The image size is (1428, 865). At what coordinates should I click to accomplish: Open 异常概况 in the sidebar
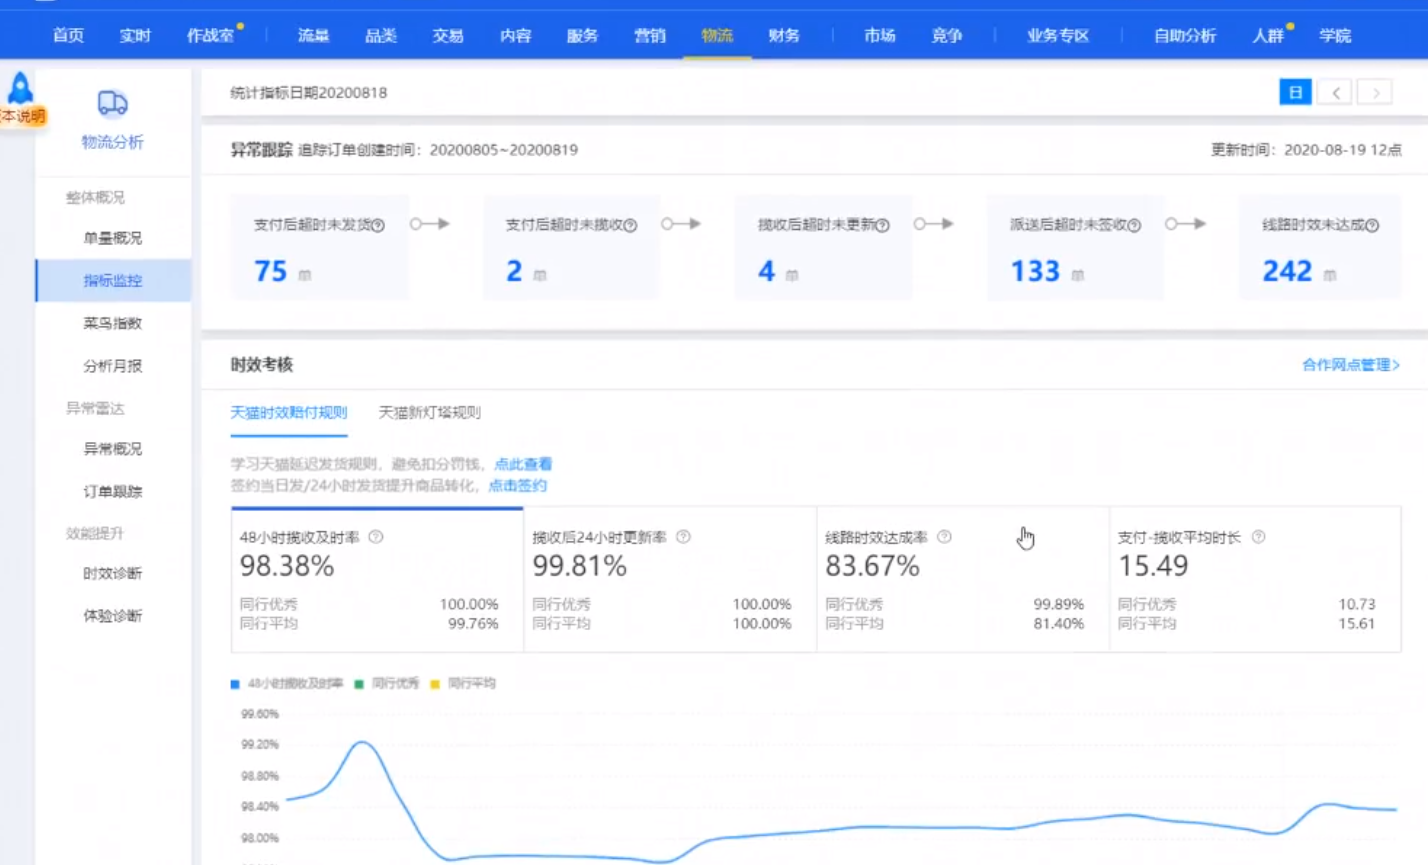[113, 449]
